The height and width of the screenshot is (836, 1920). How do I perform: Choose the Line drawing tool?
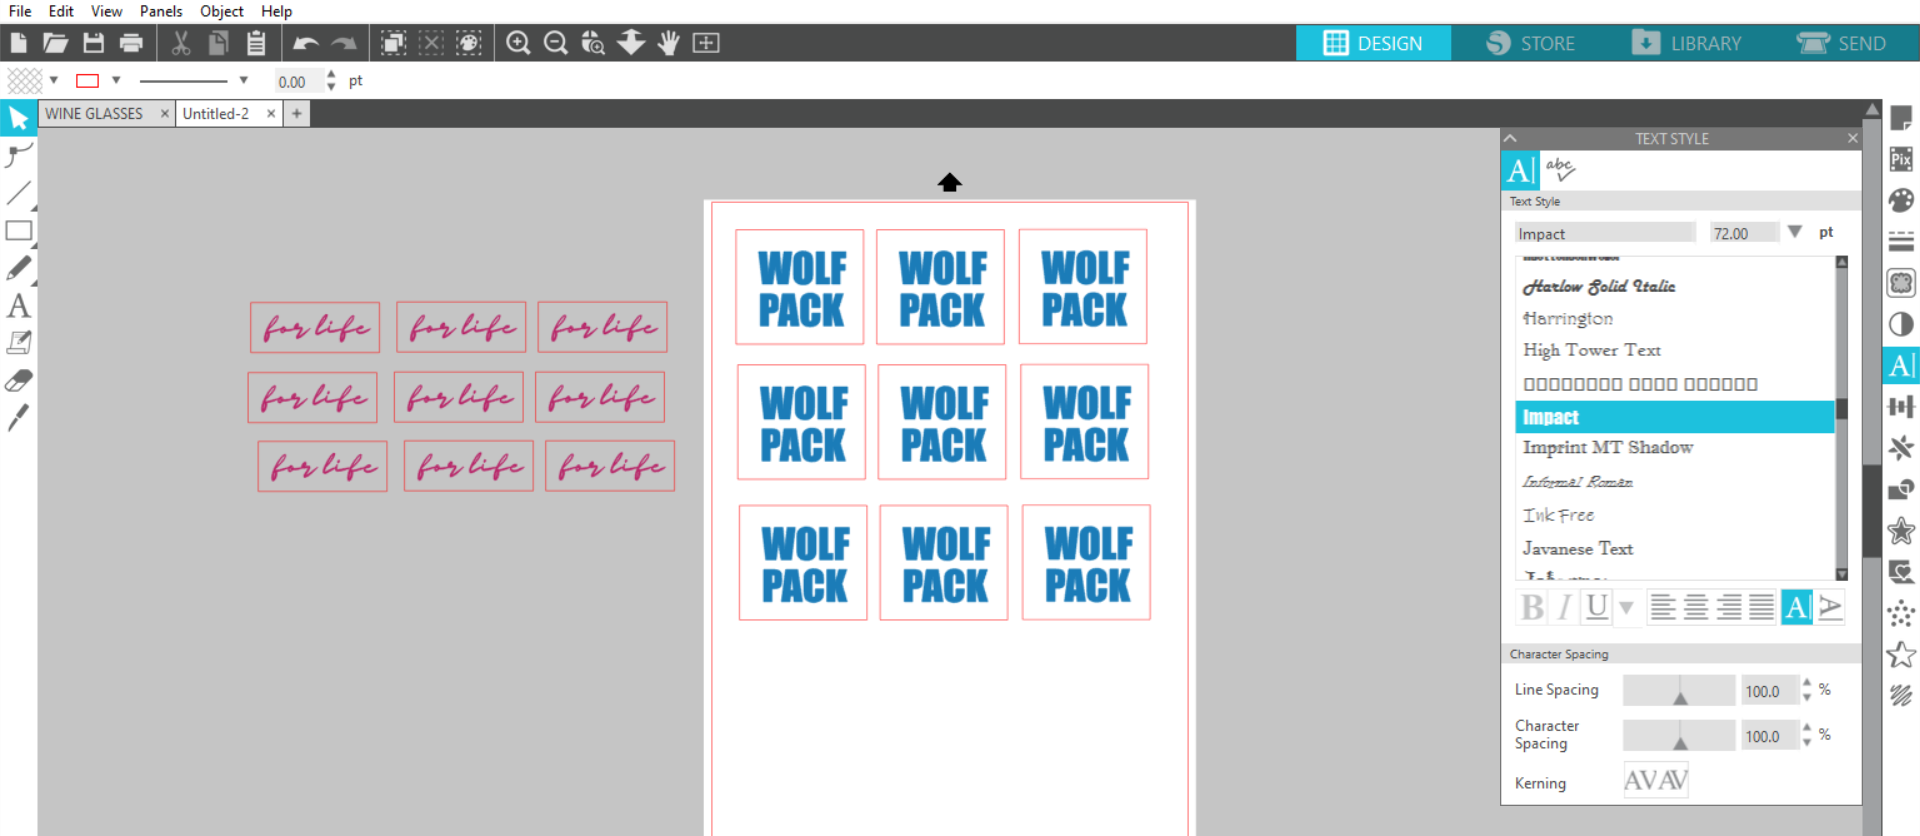point(18,193)
